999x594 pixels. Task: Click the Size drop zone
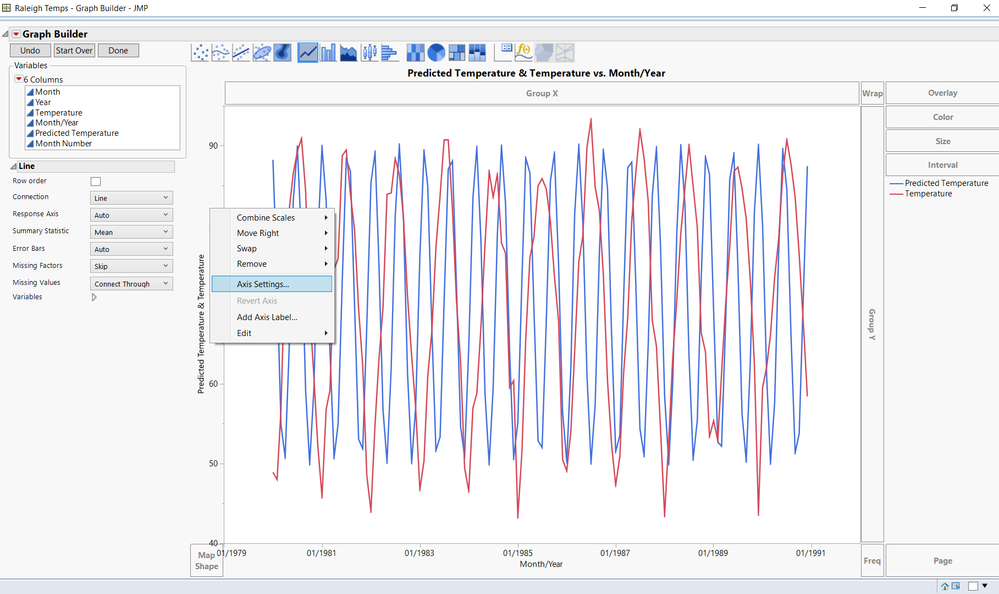[x=942, y=141]
